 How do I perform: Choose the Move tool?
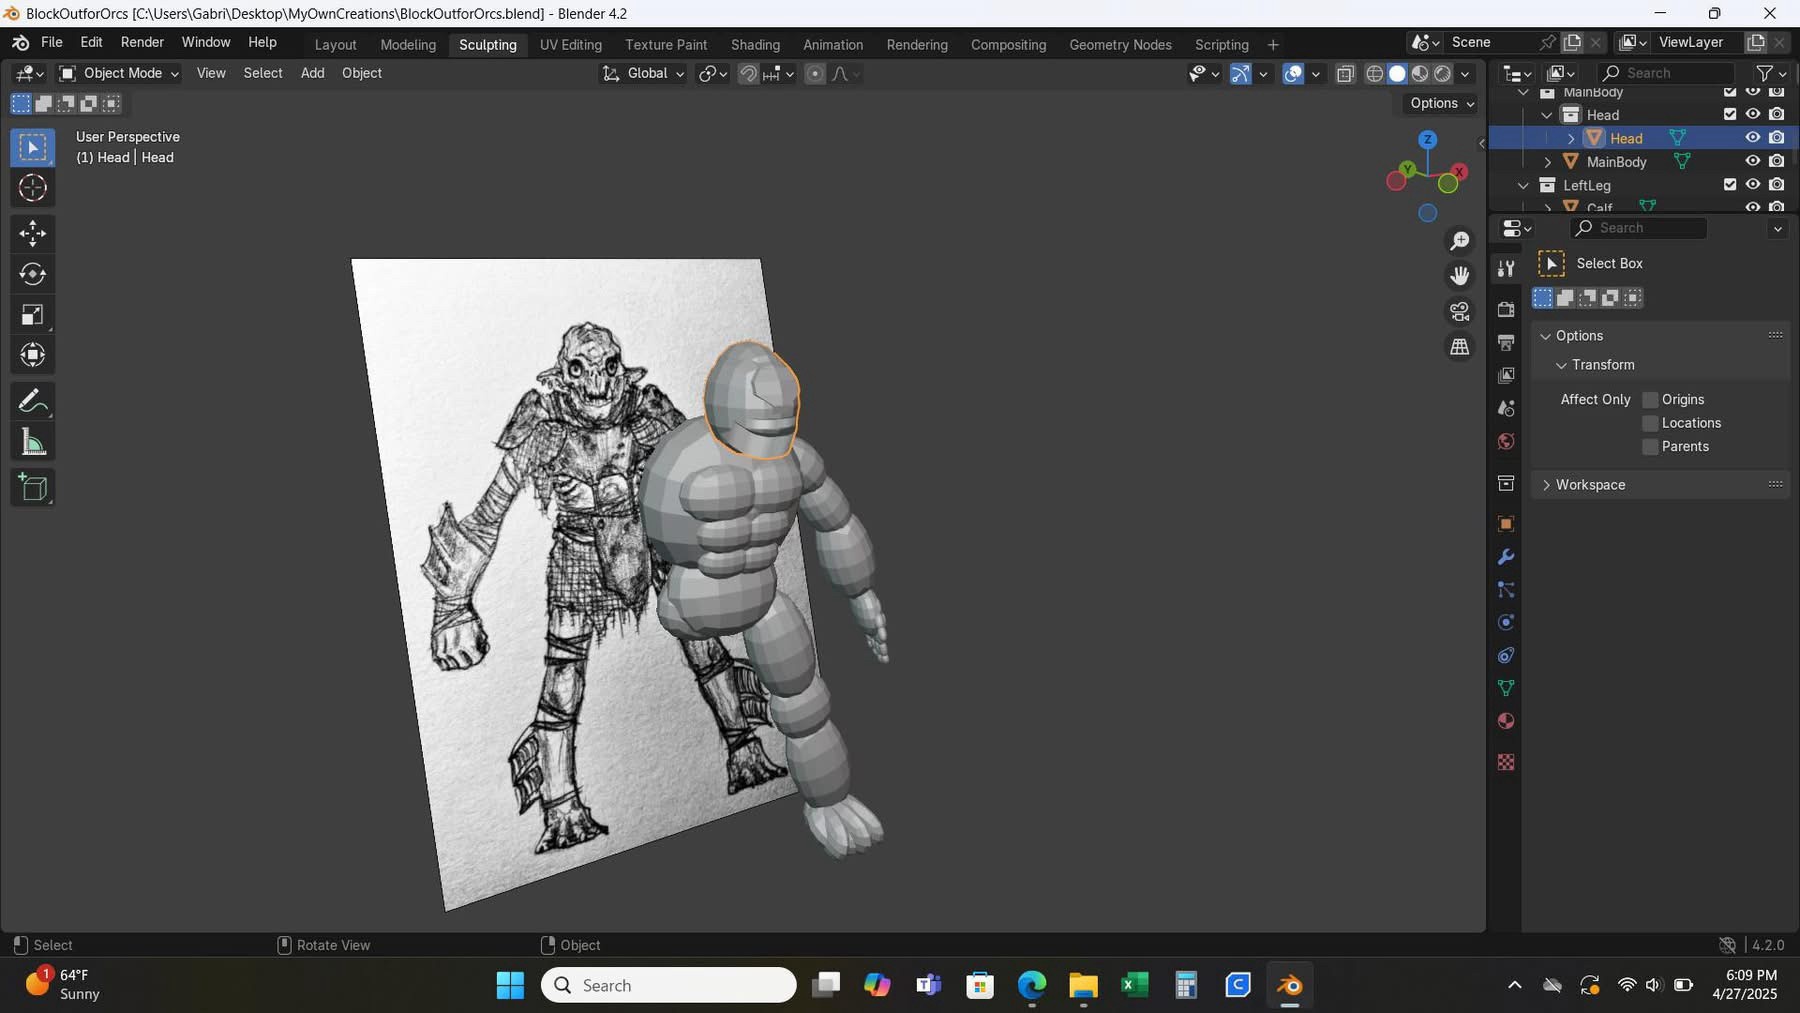point(33,234)
